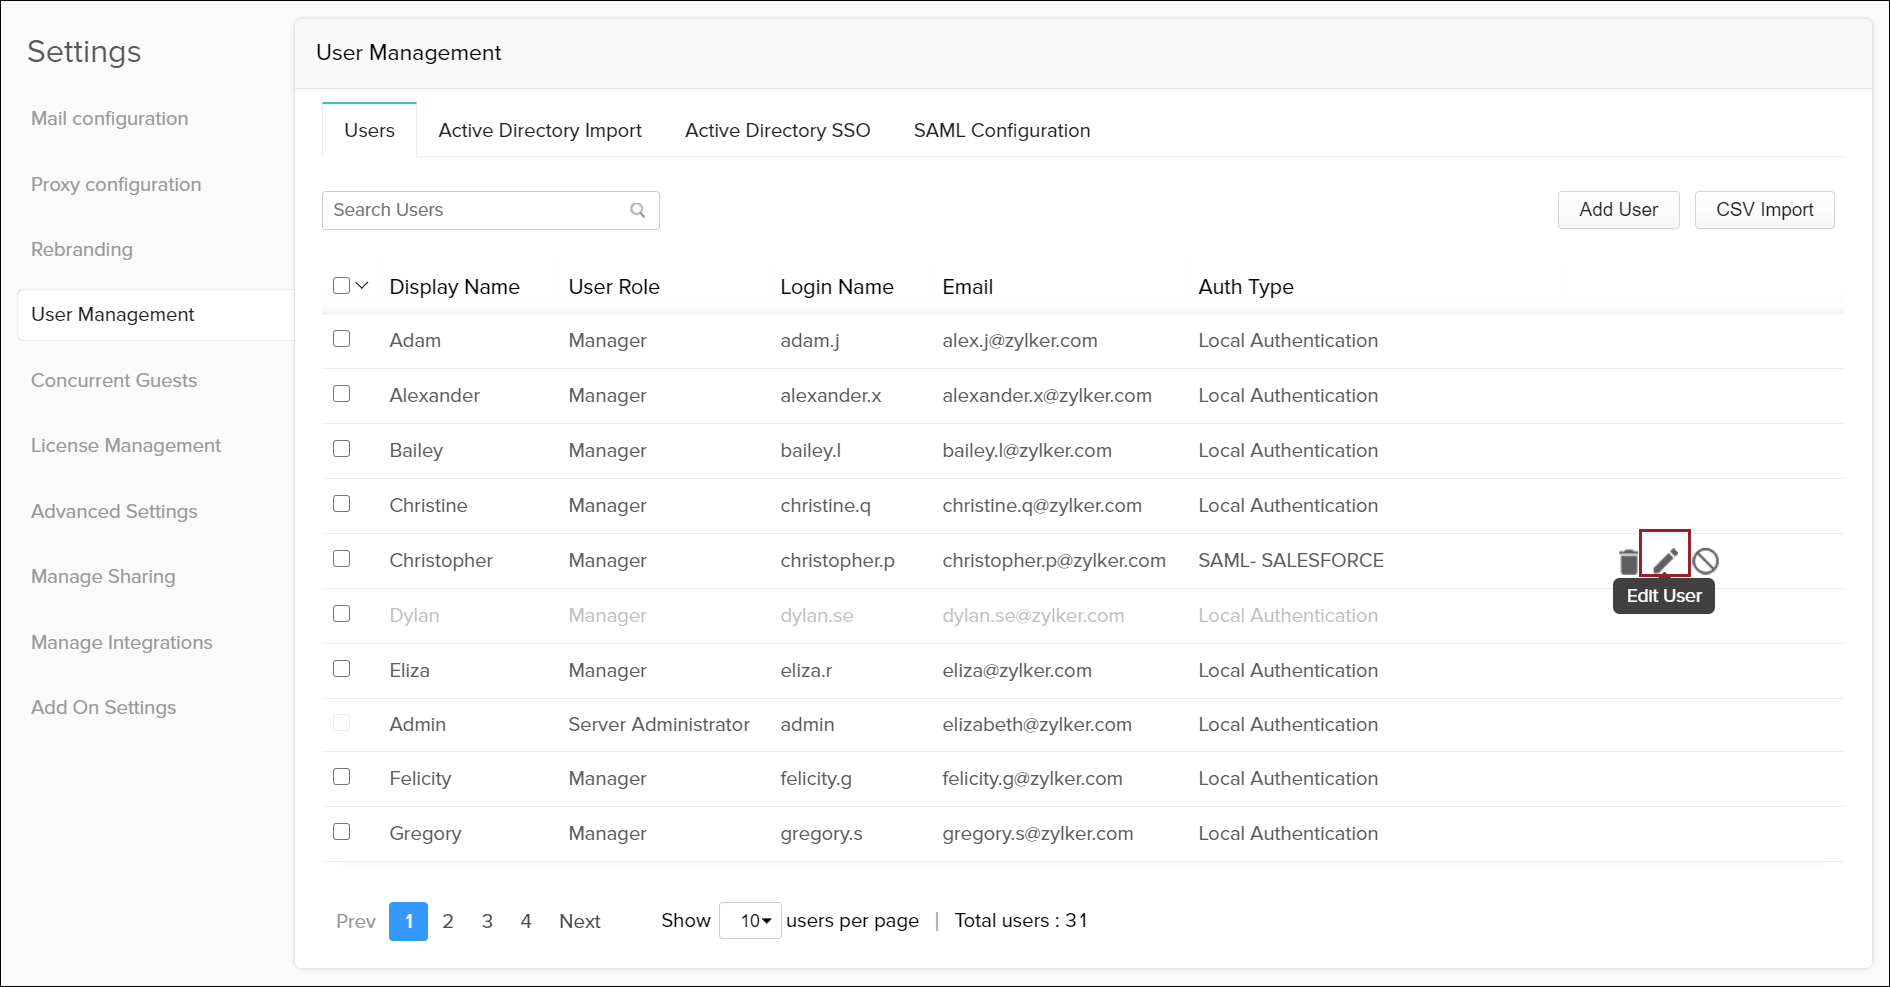Screen dimensions: 1890x987
Task: Open License Management in the sidebar
Action: coord(126,446)
